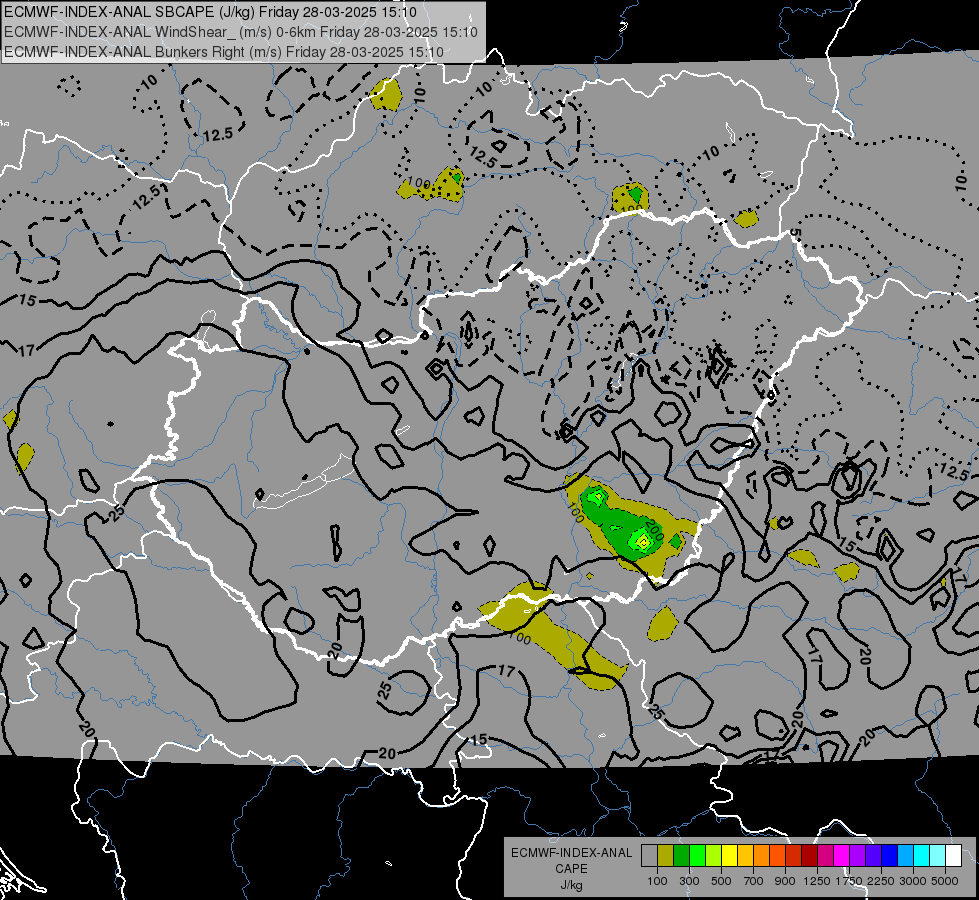
Task: Click the Bunkers Right header line
Action: tap(224, 52)
